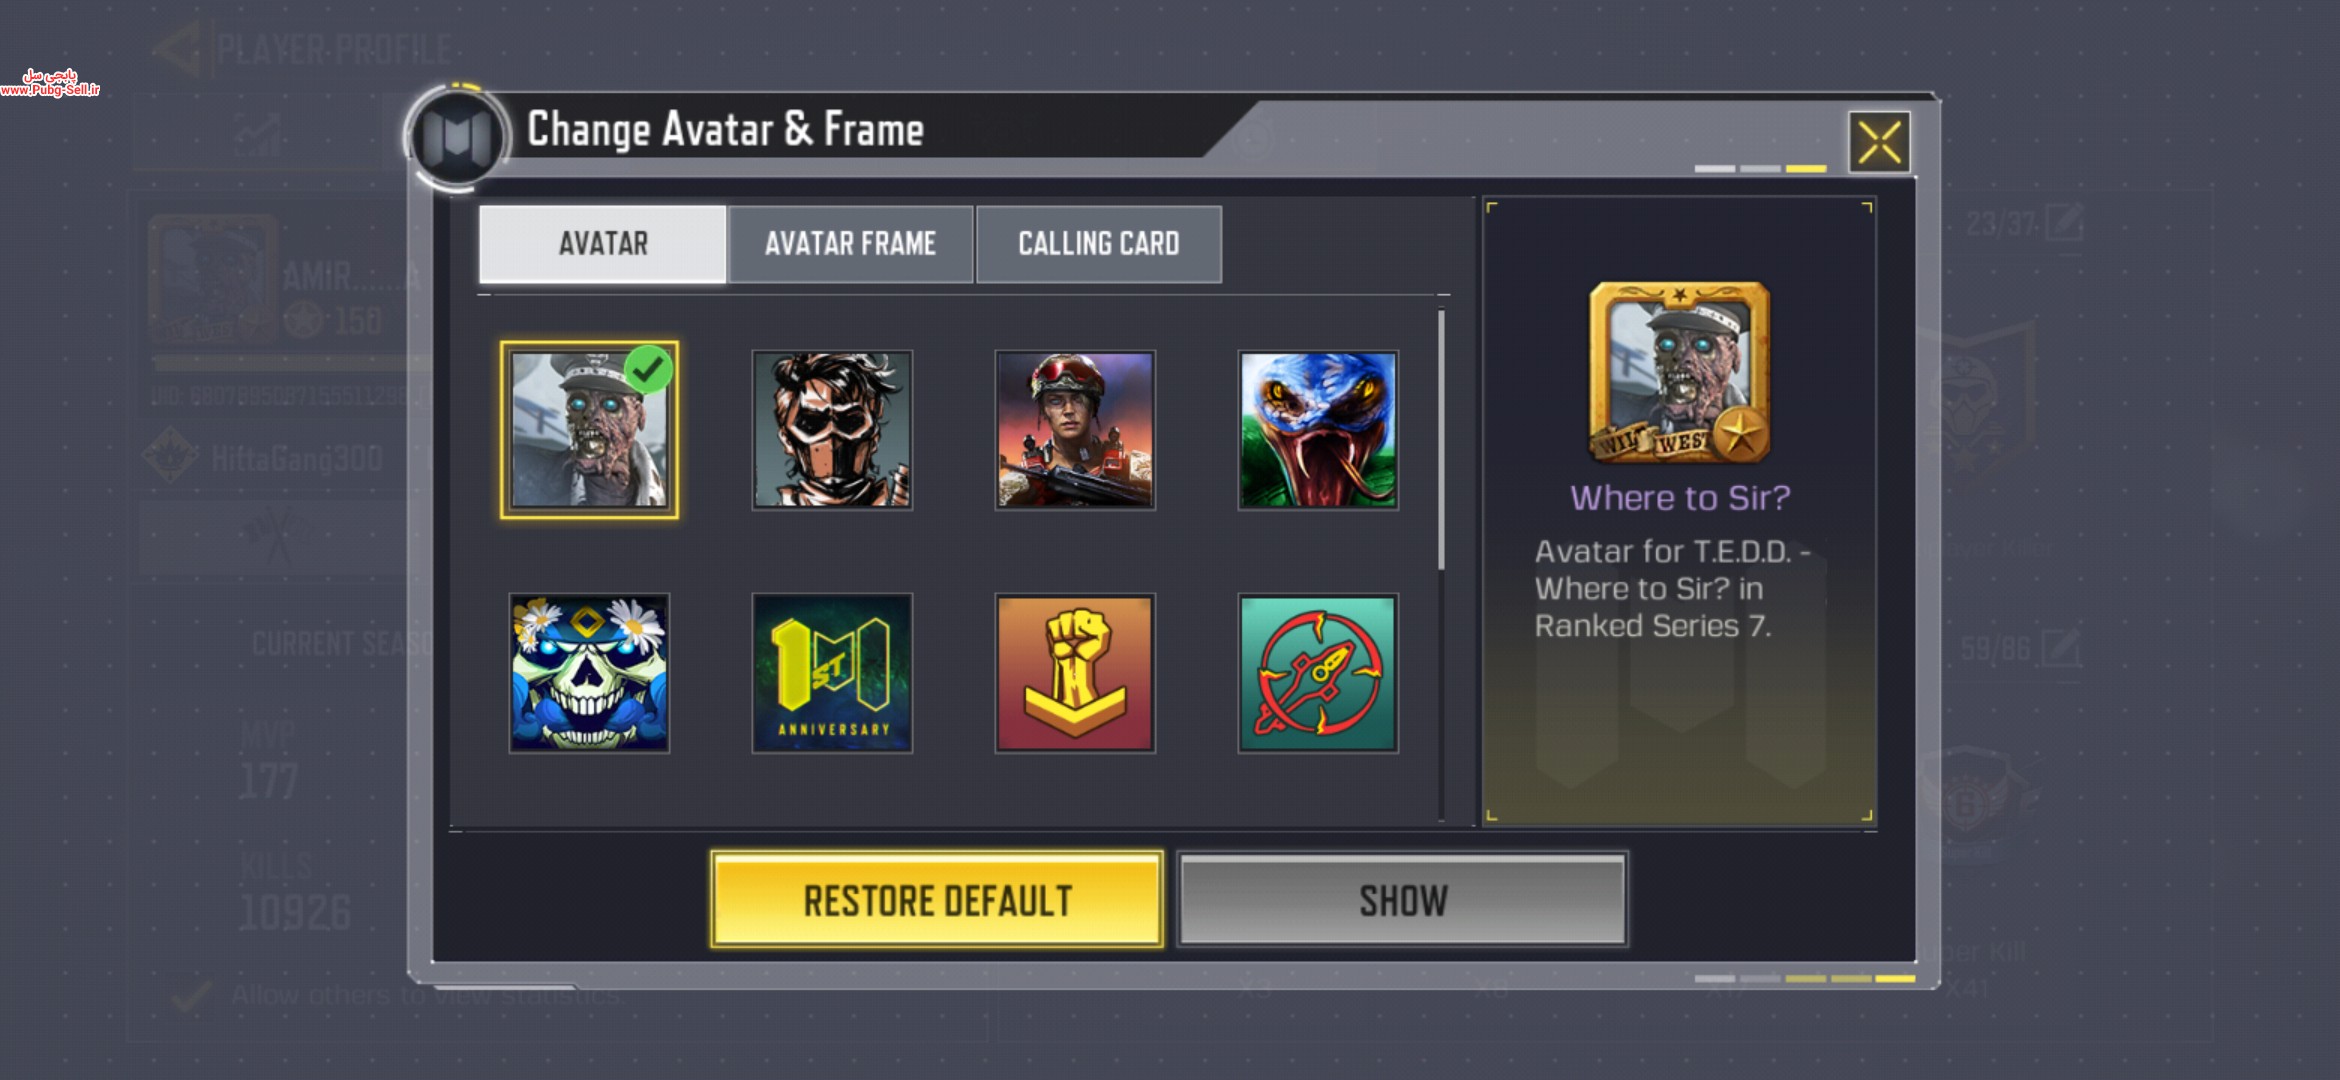
Task: Toggle Allow others to view statistics checkbox
Action: coord(190,995)
